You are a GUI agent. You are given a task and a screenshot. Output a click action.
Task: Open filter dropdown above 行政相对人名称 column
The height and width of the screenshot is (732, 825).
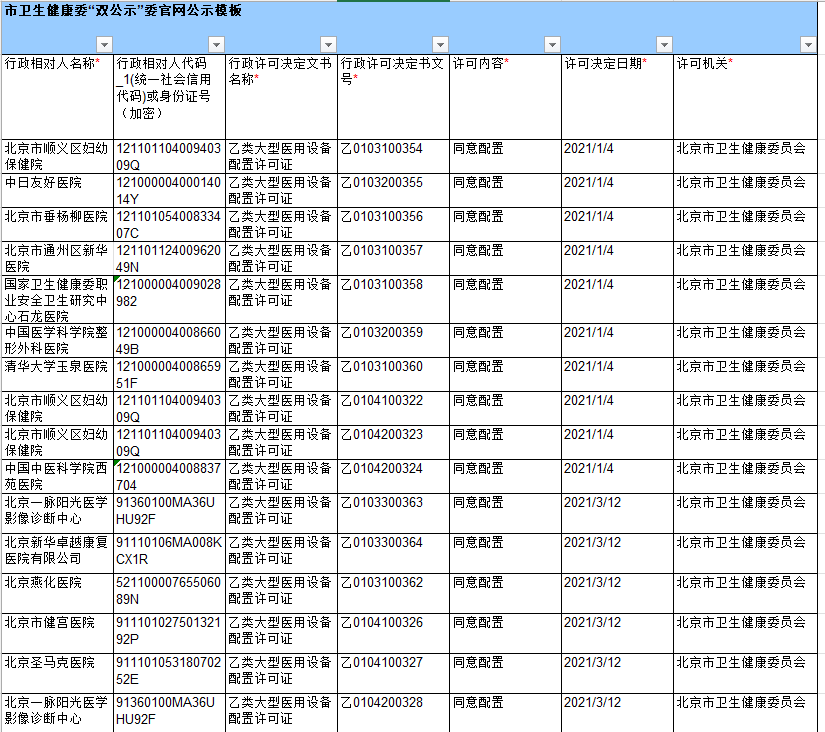click(x=105, y=45)
